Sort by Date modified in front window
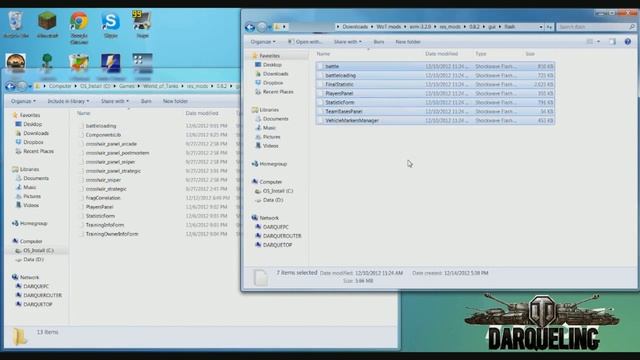Image resolution: width=640 pixels, height=360 pixels. click(441, 53)
